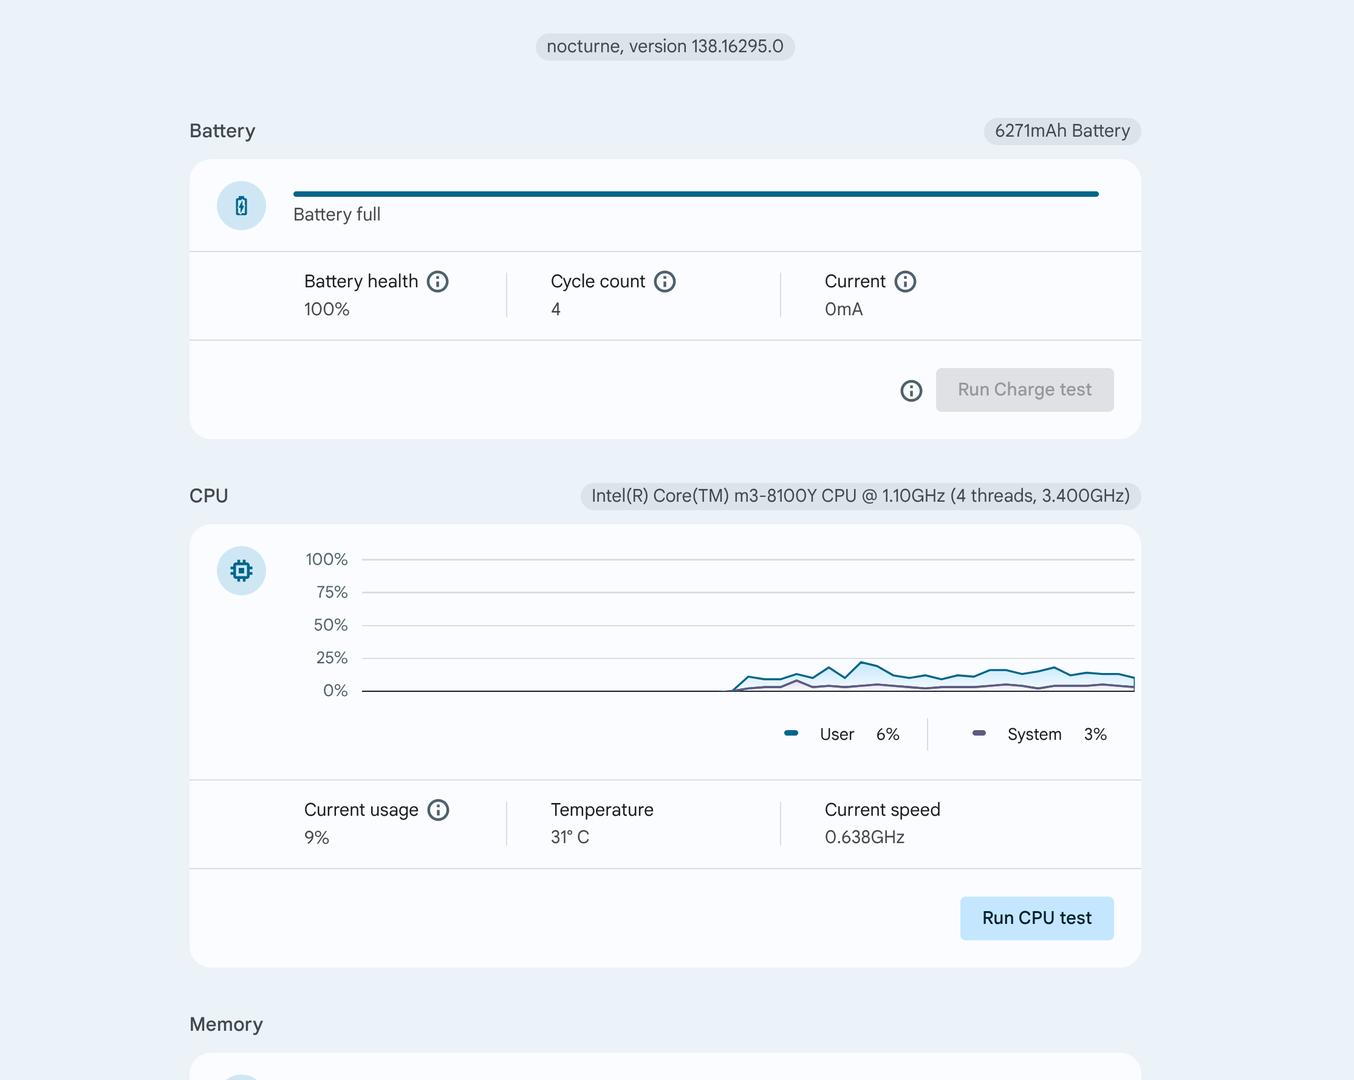Open Current usage info tooltip
The height and width of the screenshot is (1080, 1354).
coord(438,810)
